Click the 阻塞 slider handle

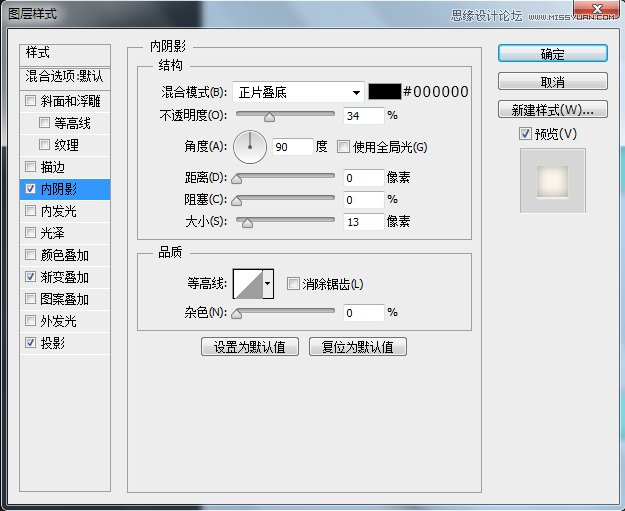(x=237, y=201)
